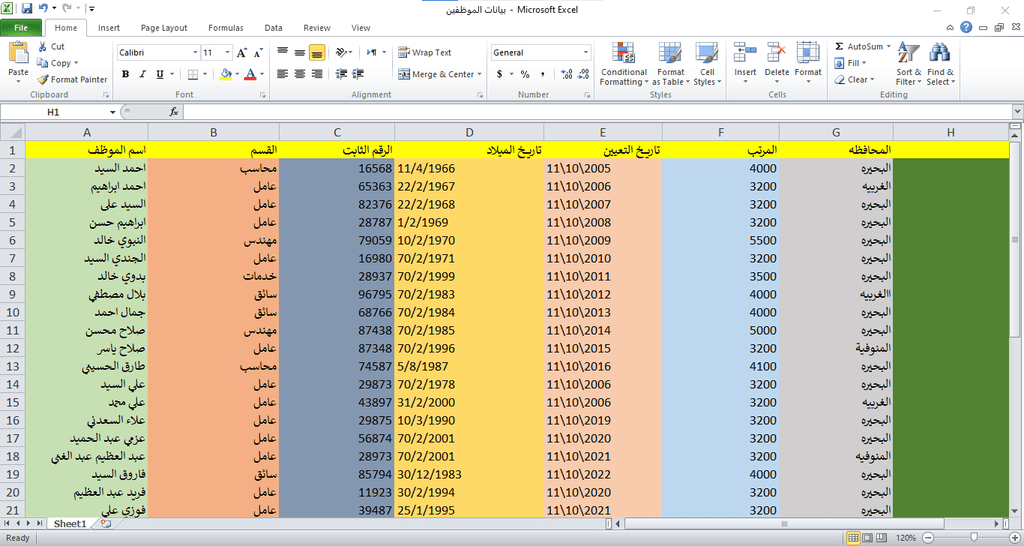Undo the last action in quick access toolbar
The height and width of the screenshot is (546, 1024).
point(43,8)
